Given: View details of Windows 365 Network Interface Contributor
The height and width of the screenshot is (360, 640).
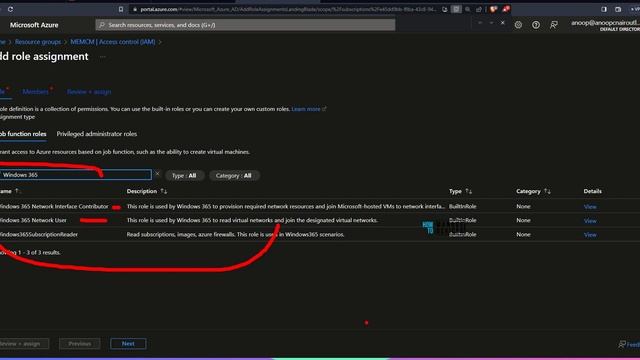Looking at the screenshot, I should (590, 207).
